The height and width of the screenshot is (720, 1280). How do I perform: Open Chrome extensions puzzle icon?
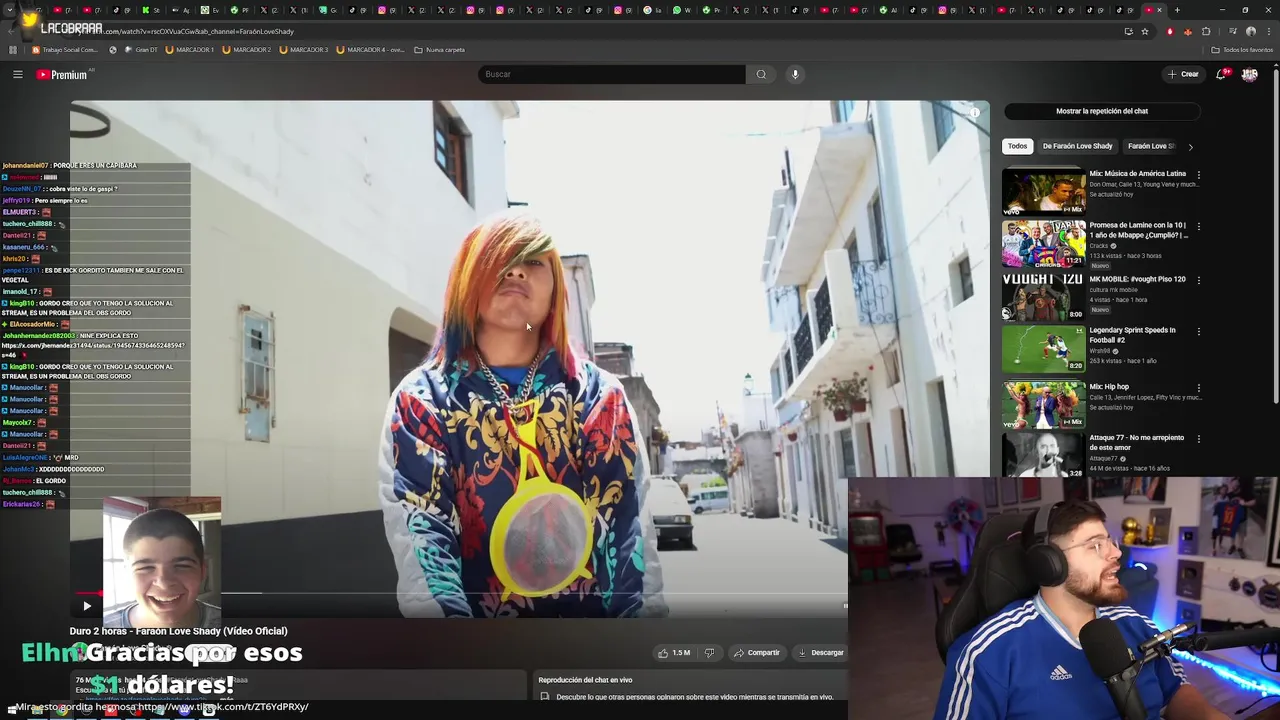click(x=1206, y=31)
